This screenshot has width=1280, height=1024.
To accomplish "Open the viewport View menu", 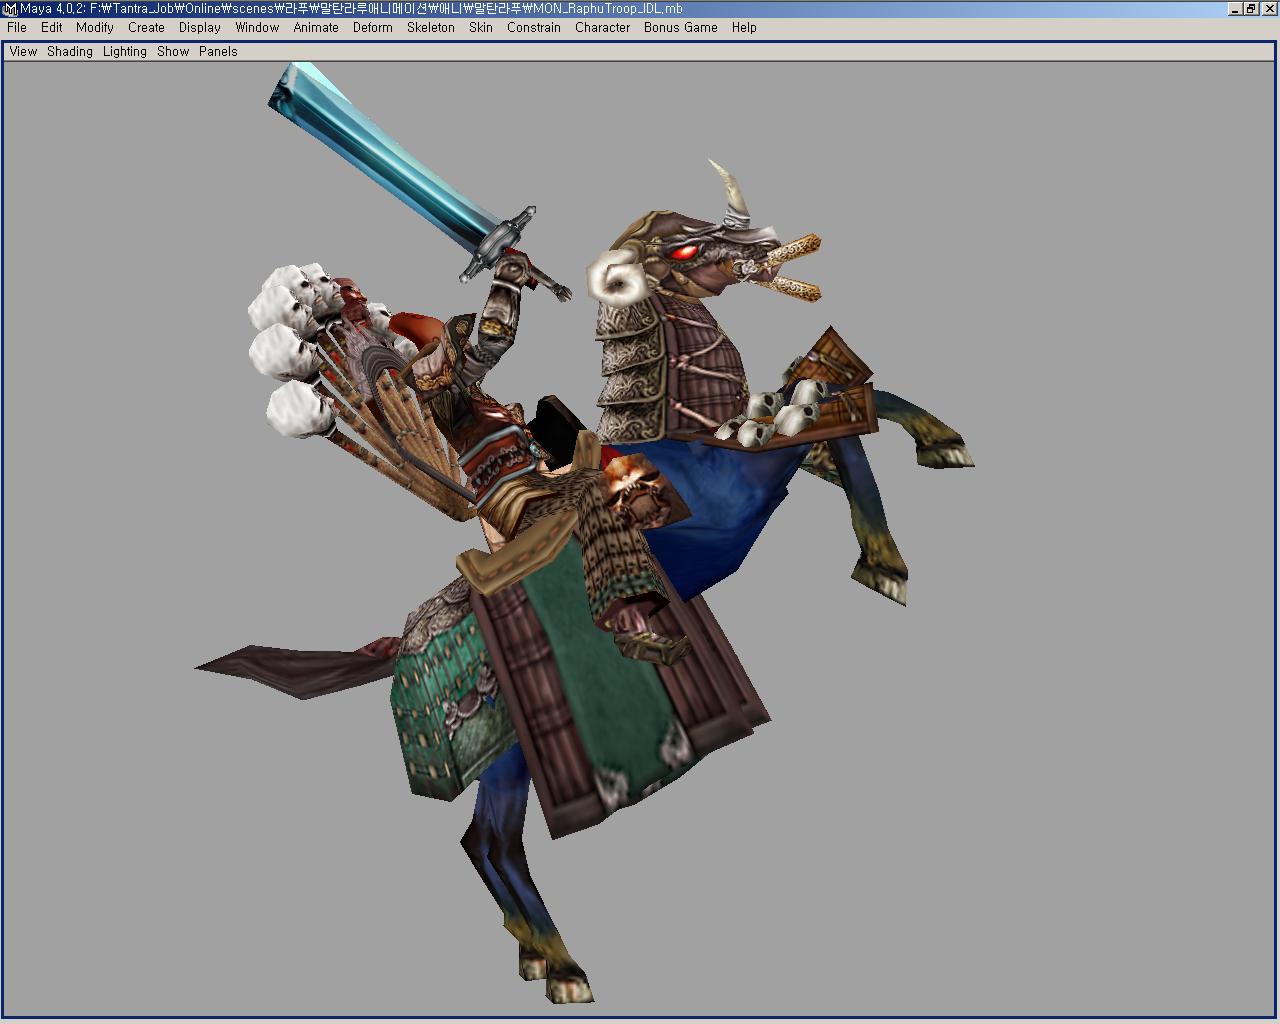I will (x=23, y=52).
